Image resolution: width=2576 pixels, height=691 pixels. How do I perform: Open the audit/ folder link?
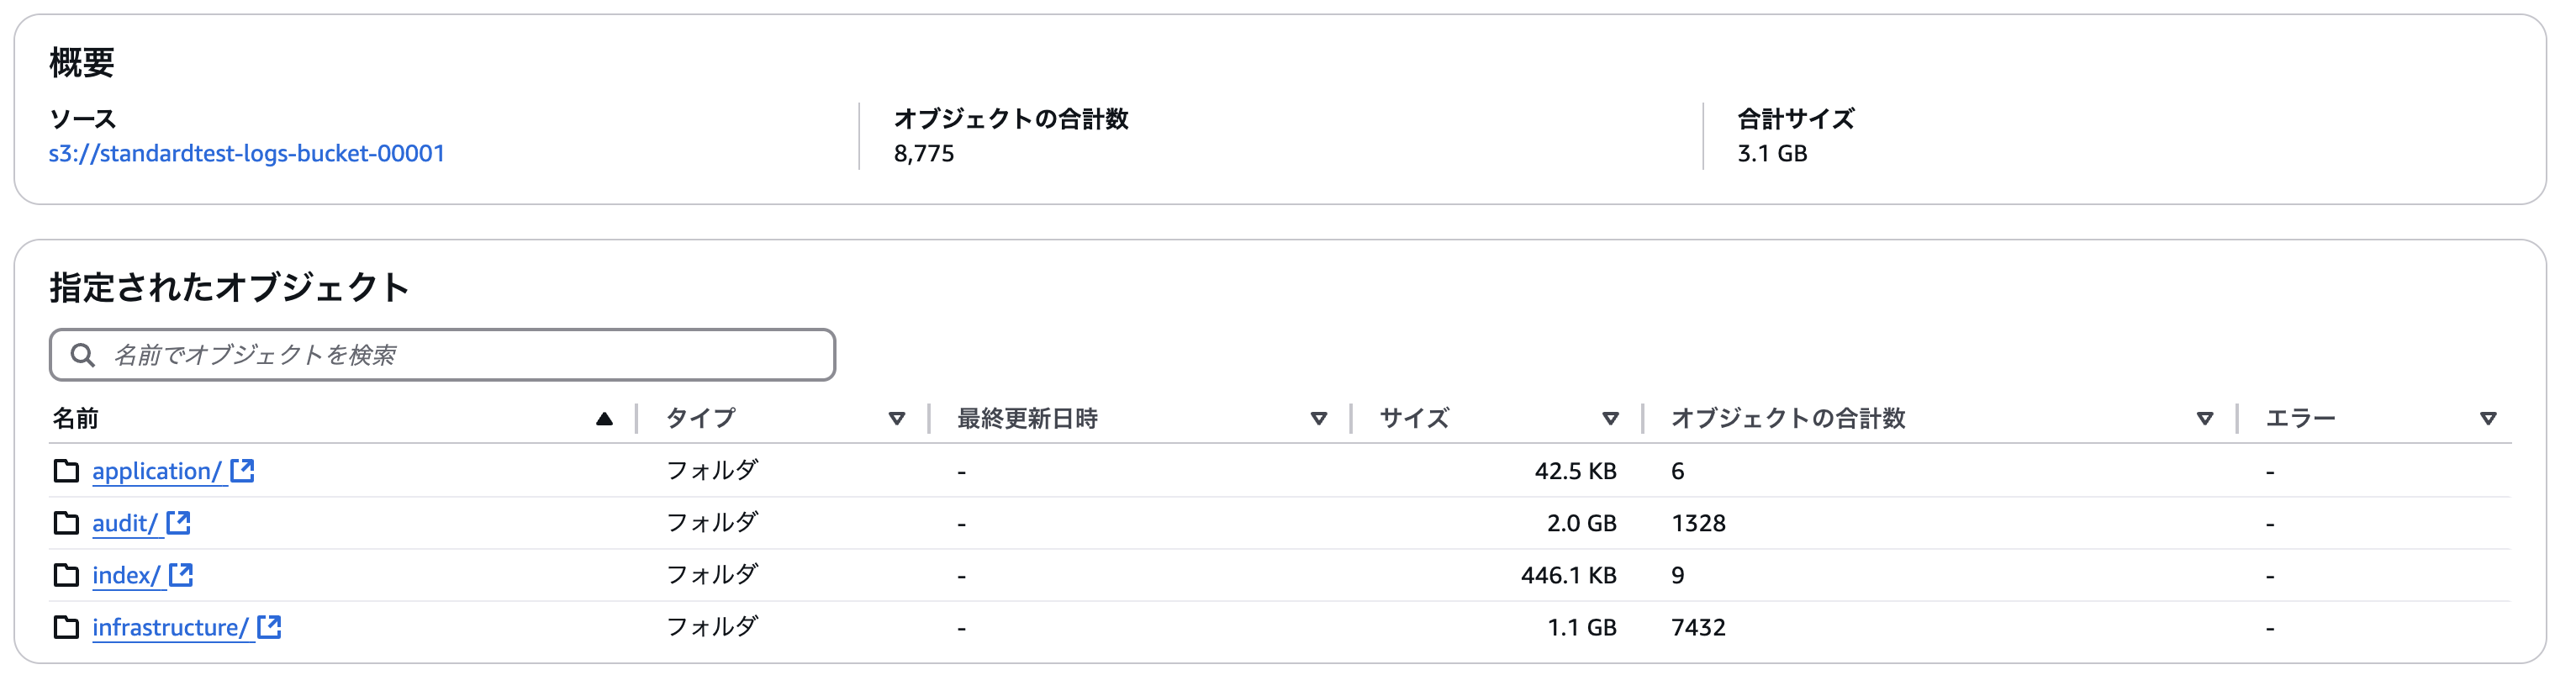[124, 523]
